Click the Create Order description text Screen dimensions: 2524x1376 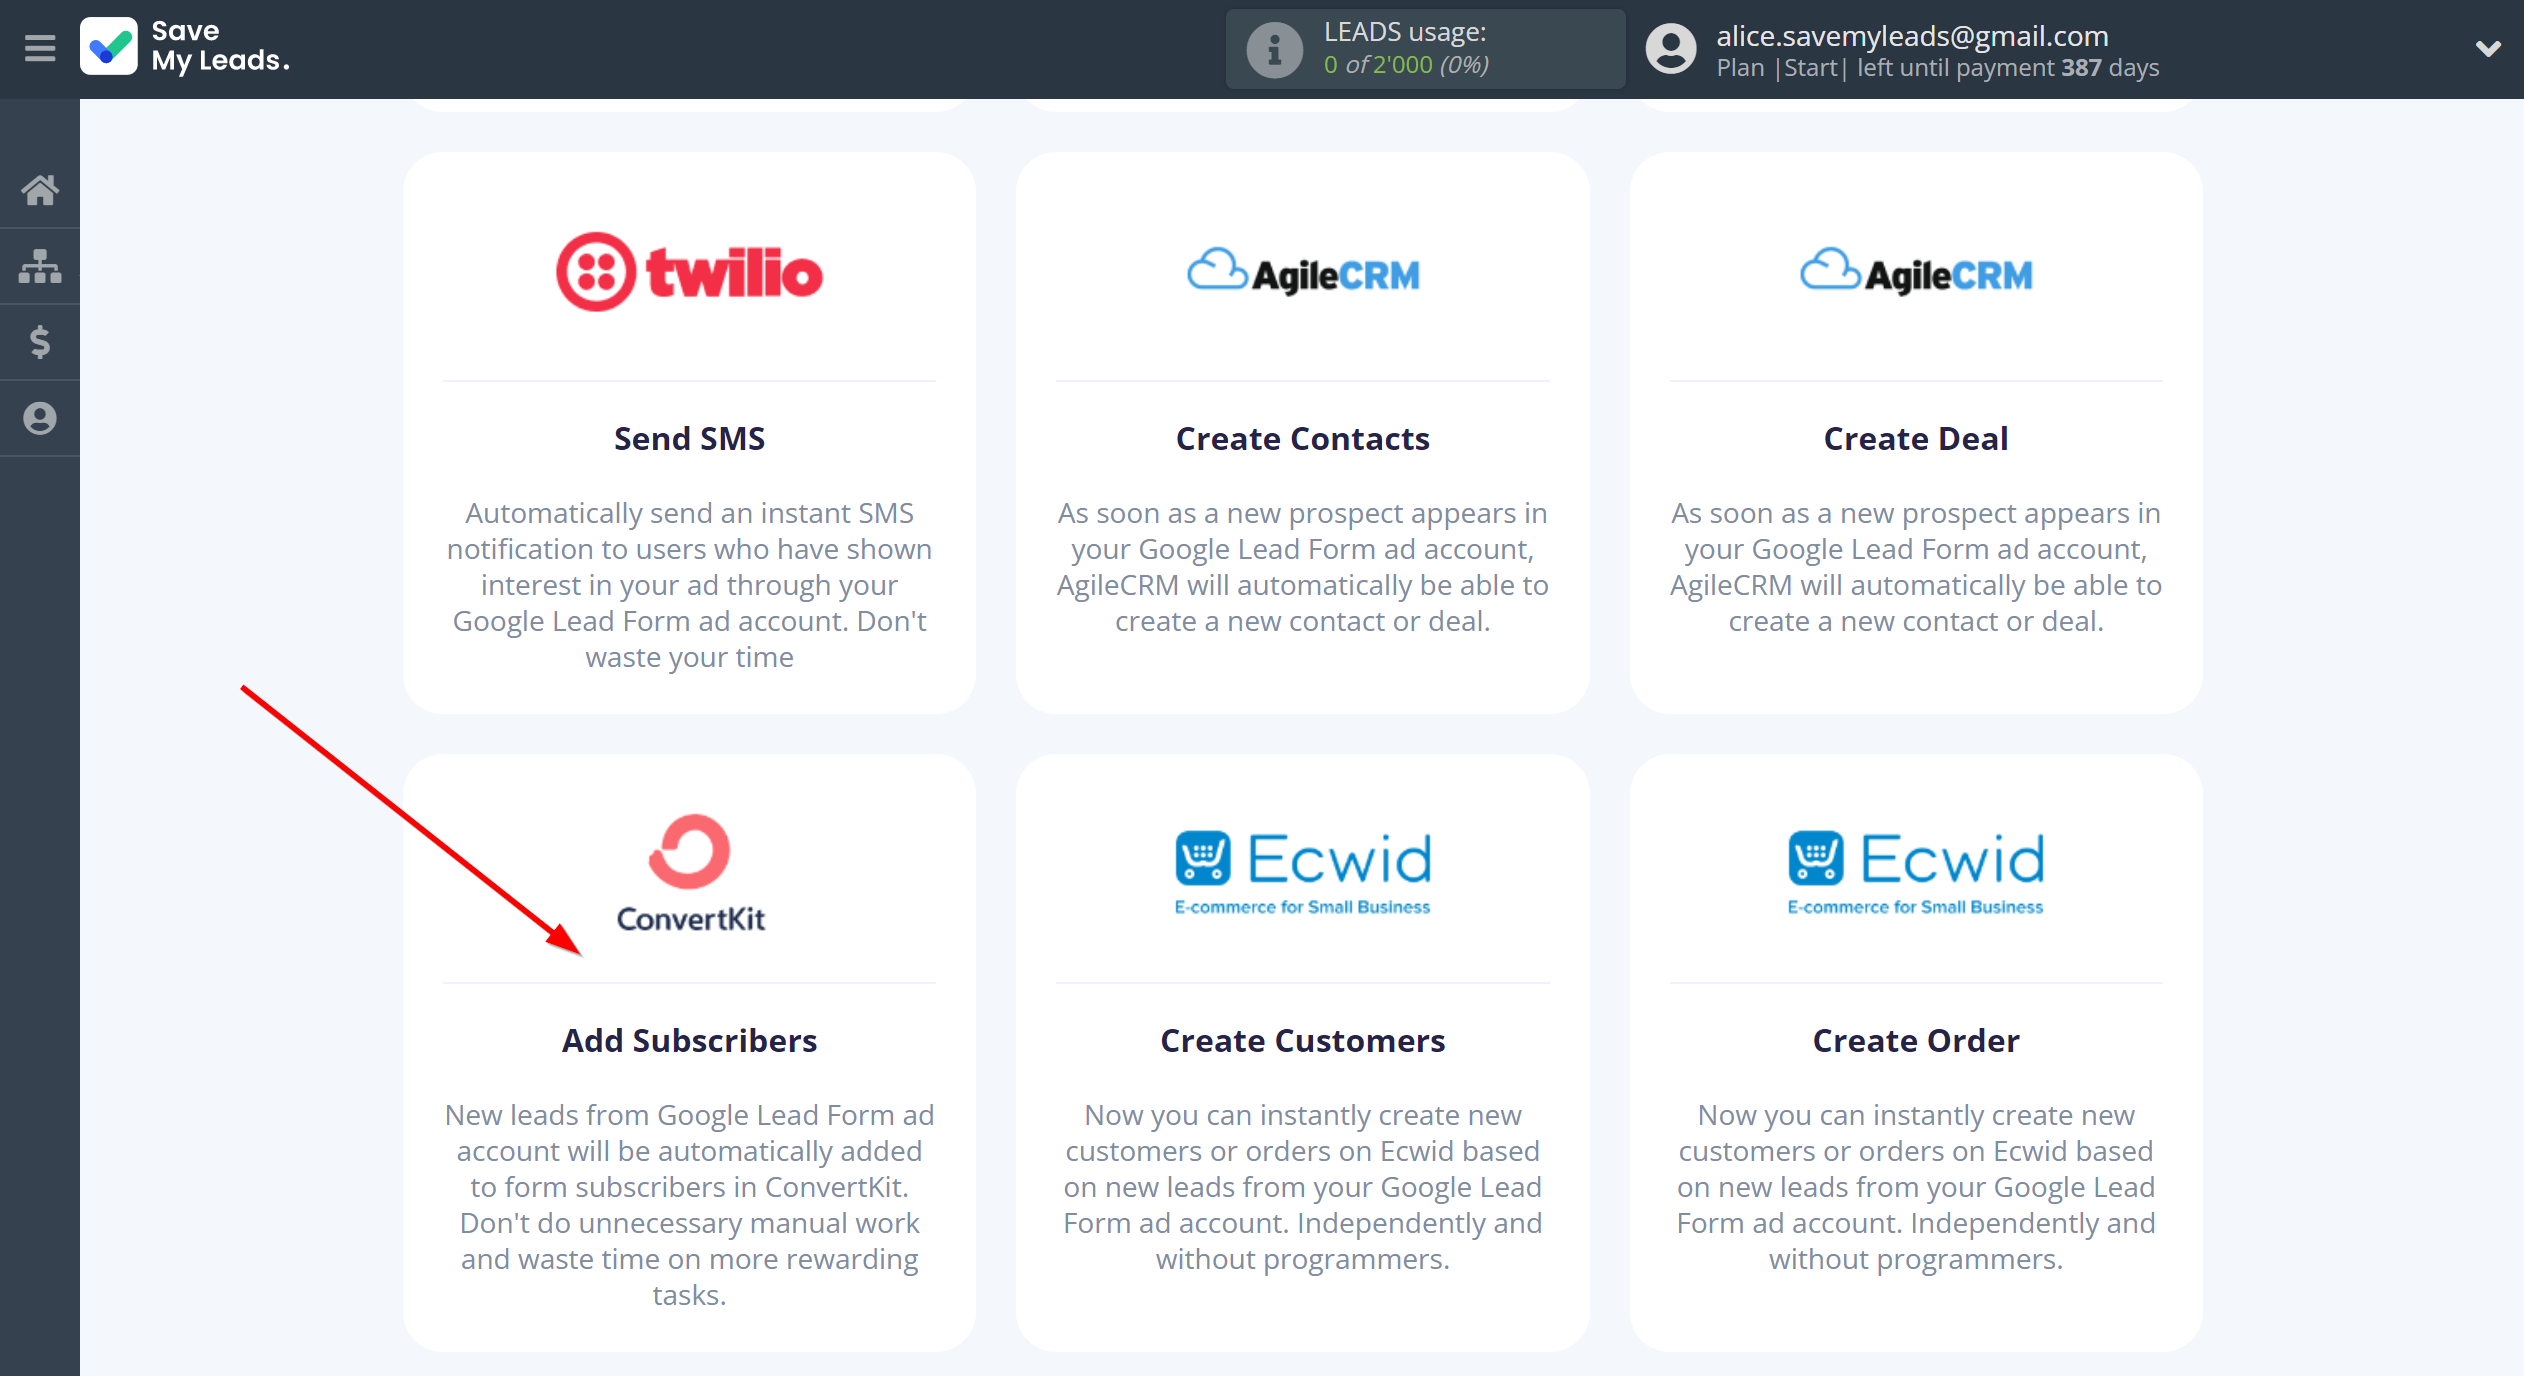tap(1916, 1187)
